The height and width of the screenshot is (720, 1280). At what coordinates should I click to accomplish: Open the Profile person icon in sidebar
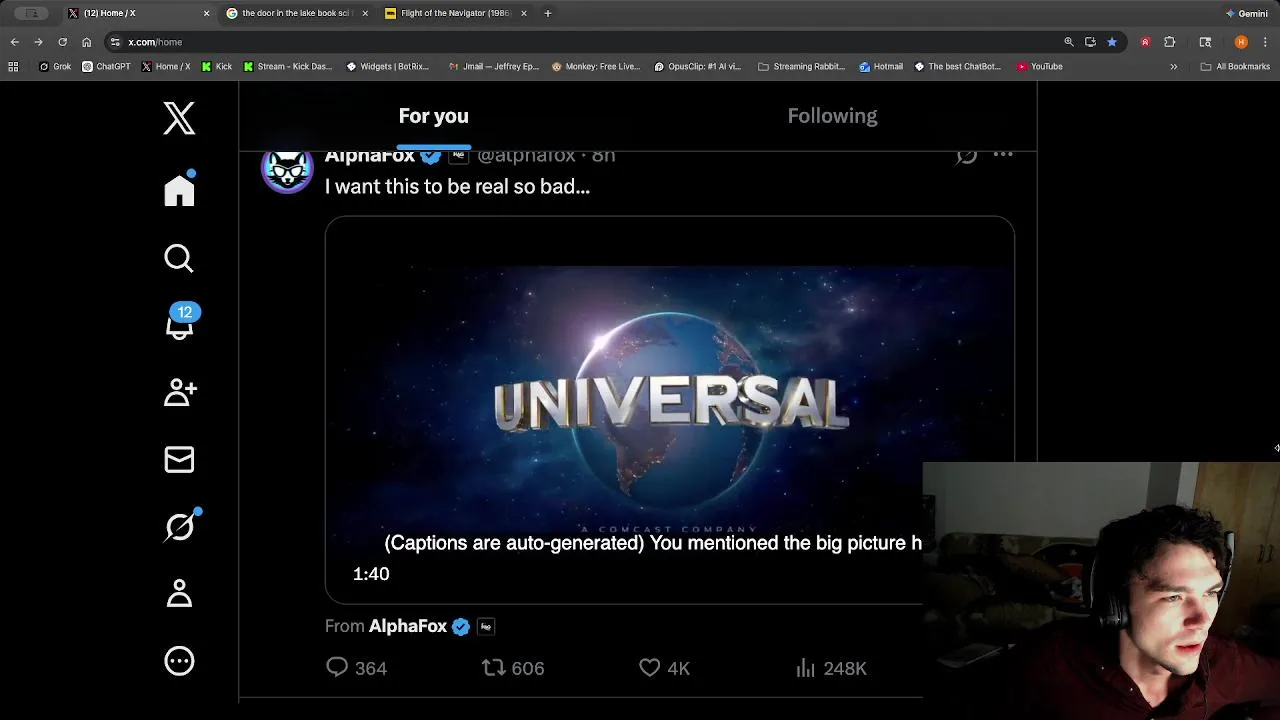coord(179,593)
